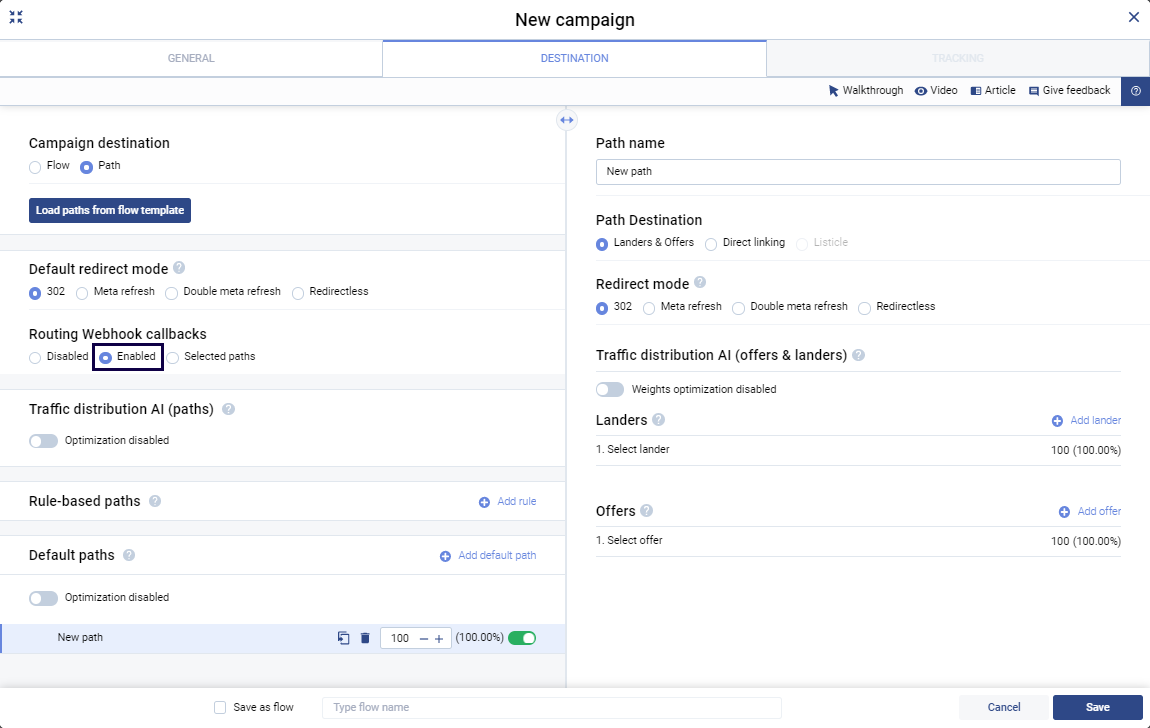Image resolution: width=1150 pixels, height=728 pixels.
Task: Click help icon next to Landers heading
Action: point(658,420)
